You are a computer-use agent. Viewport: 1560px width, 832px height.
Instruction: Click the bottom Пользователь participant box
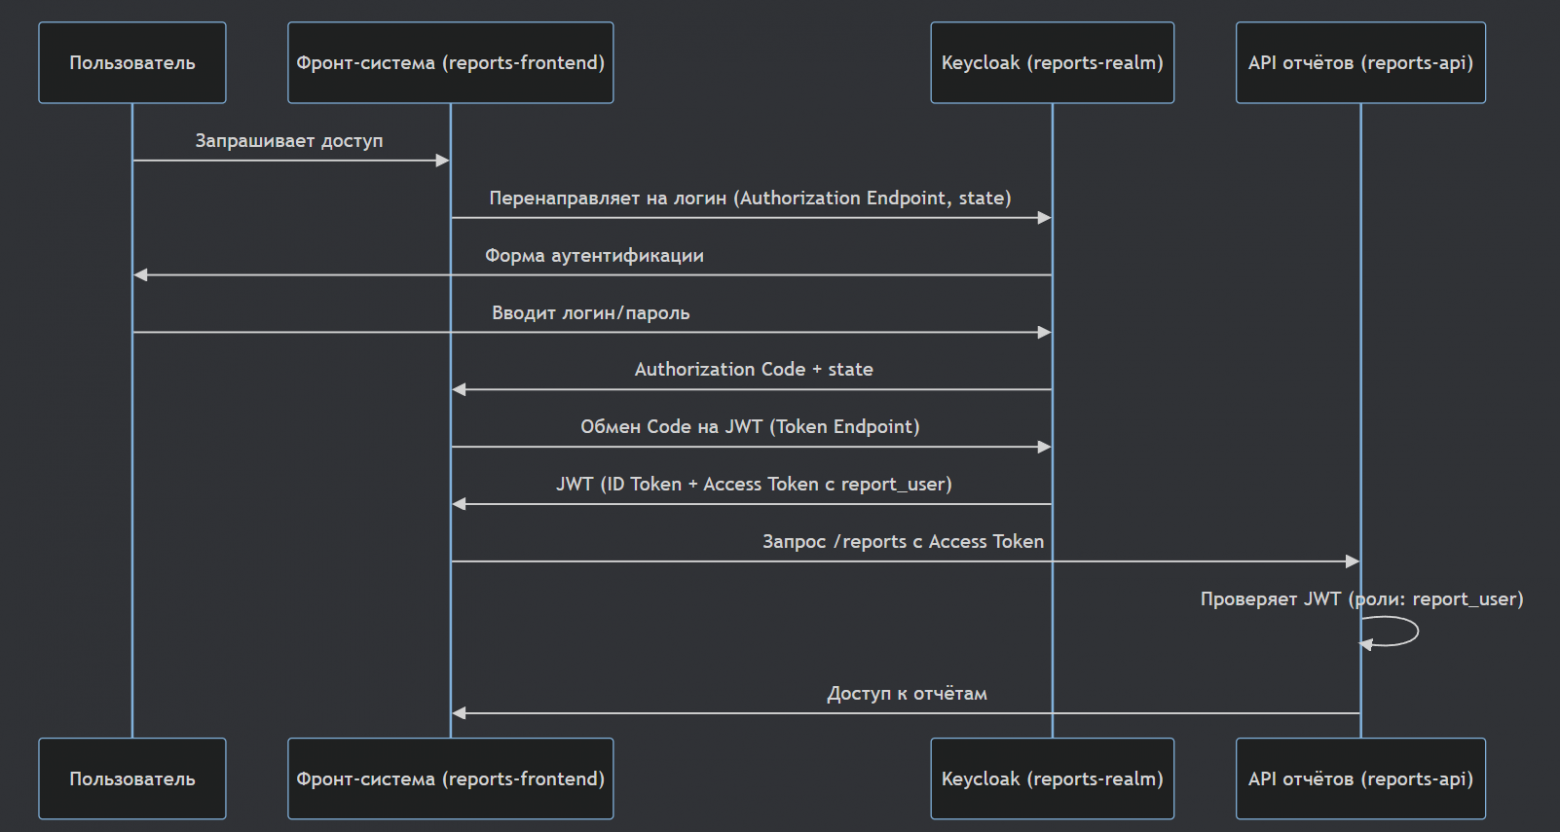132,779
